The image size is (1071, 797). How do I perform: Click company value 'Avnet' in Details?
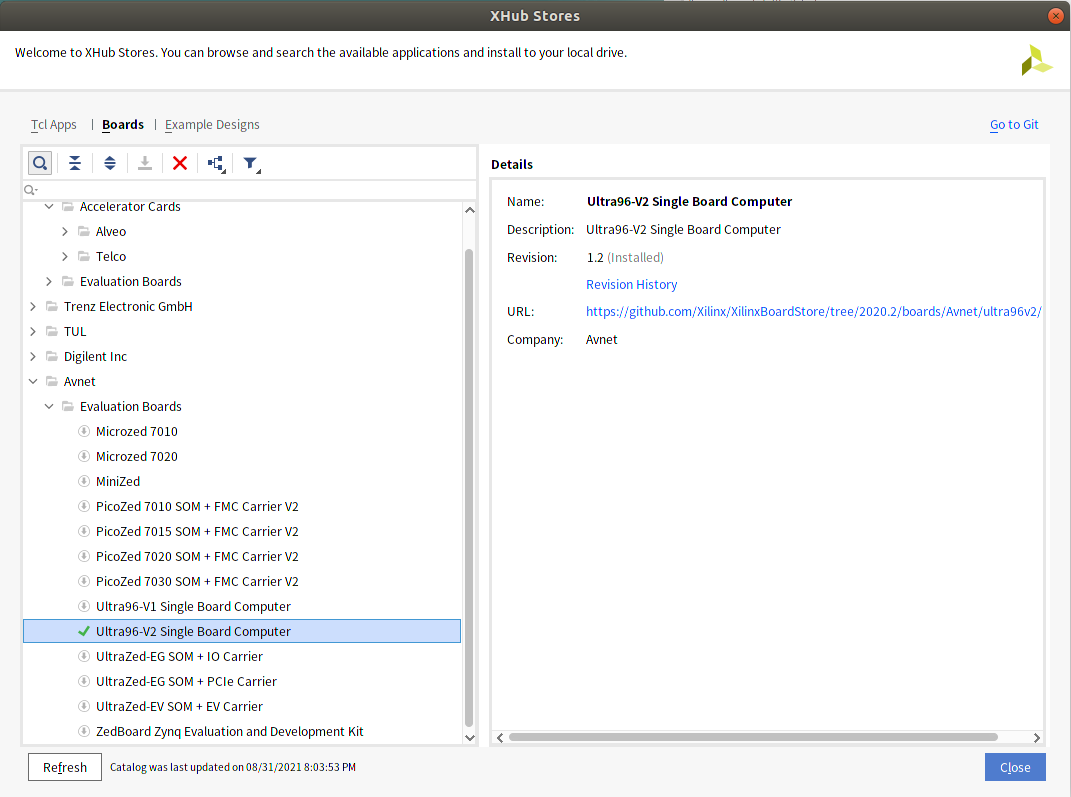601,339
